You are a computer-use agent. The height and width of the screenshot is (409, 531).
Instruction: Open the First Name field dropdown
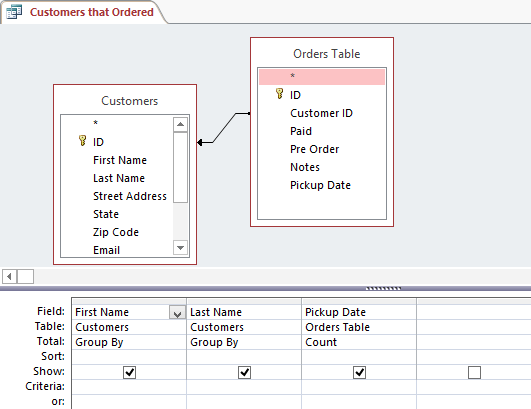point(177,313)
